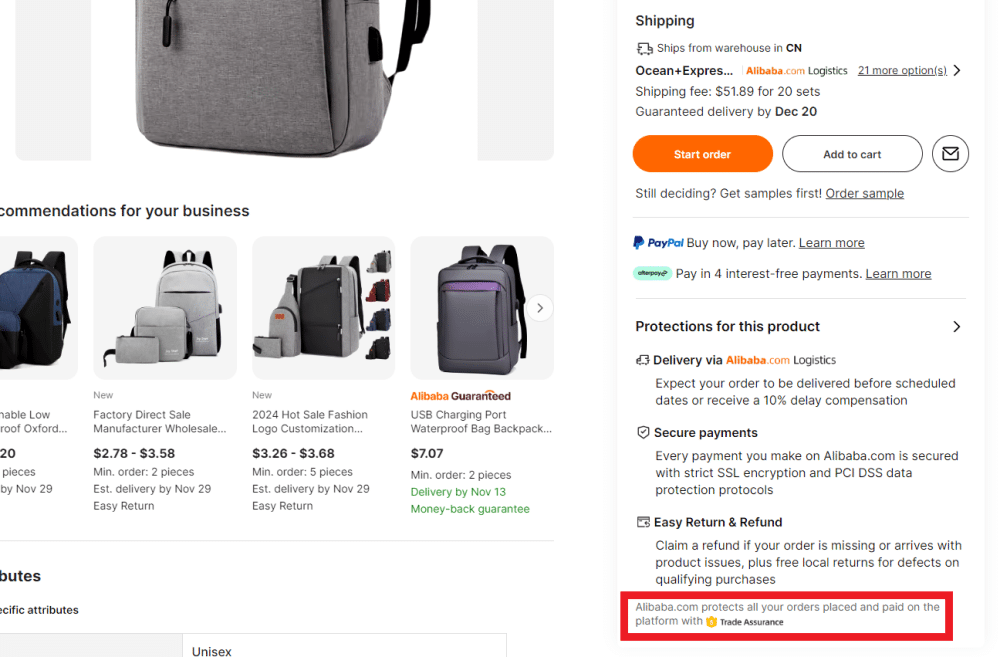
Task: Click the Start order button
Action: pyautogui.click(x=702, y=153)
